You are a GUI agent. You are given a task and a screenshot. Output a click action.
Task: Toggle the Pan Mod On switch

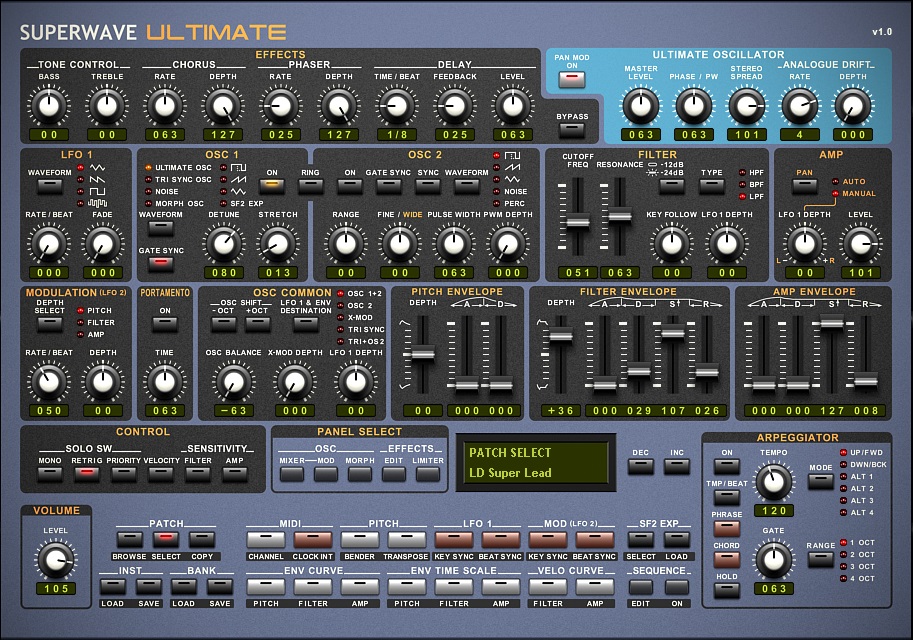(572, 79)
